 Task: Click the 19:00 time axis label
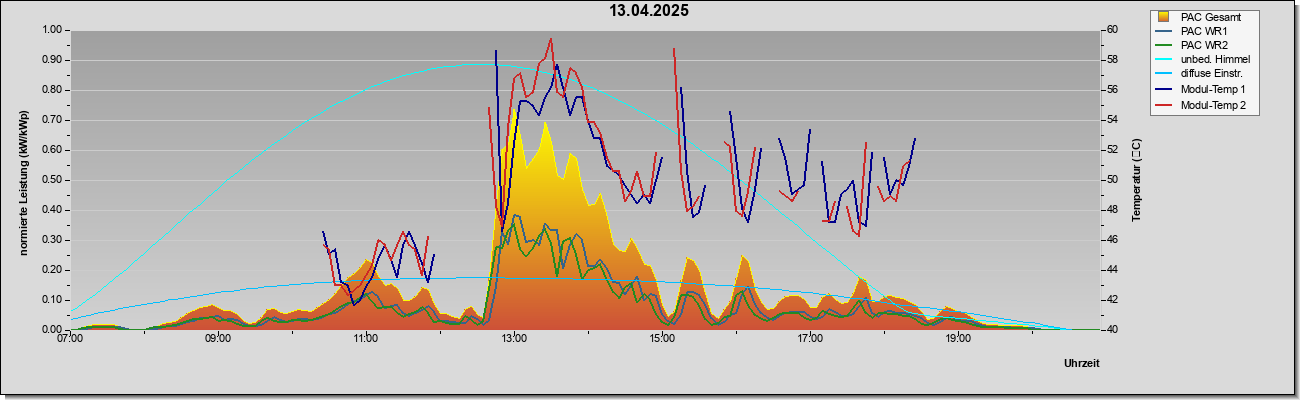[x=958, y=339]
